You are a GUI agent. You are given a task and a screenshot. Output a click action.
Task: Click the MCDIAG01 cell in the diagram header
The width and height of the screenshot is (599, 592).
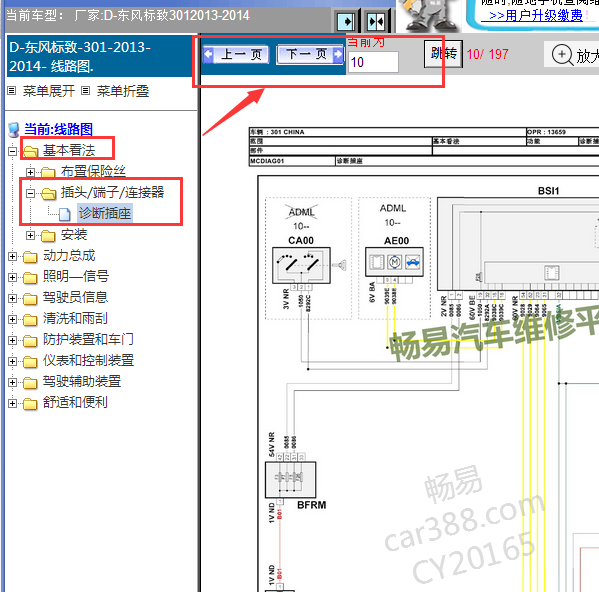(x=292, y=161)
